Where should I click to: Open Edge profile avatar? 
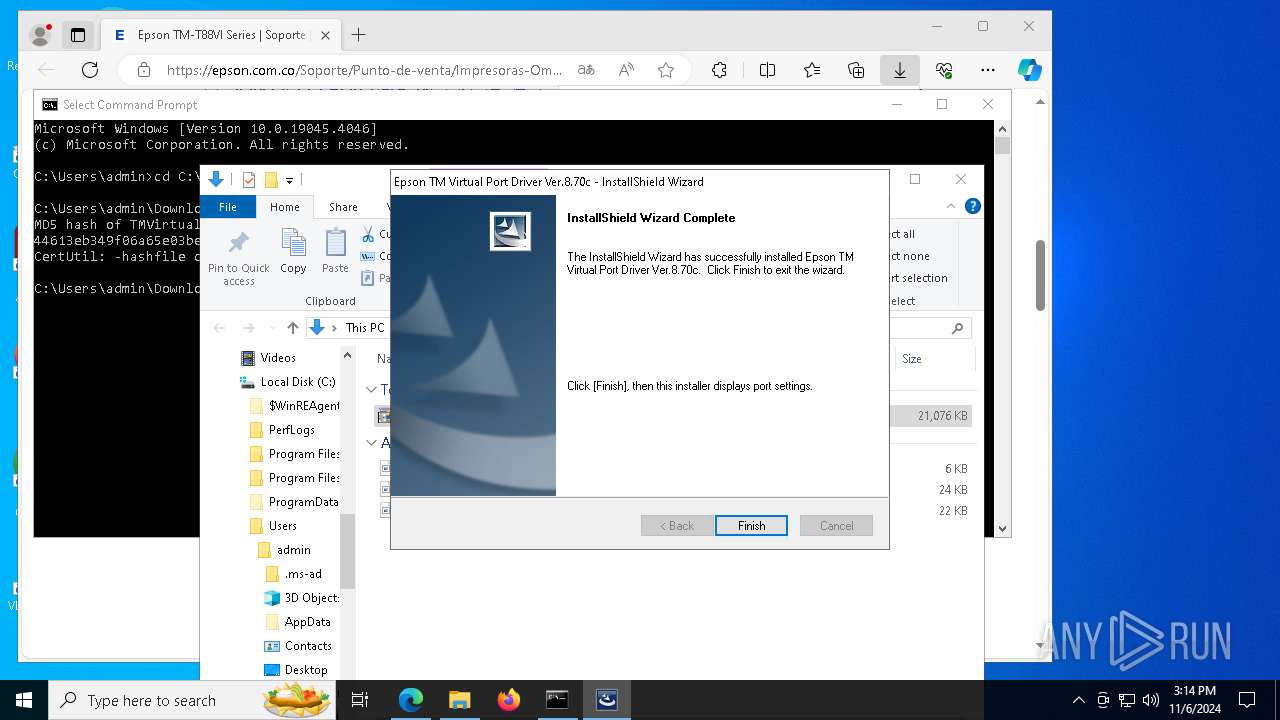pyautogui.click(x=41, y=35)
